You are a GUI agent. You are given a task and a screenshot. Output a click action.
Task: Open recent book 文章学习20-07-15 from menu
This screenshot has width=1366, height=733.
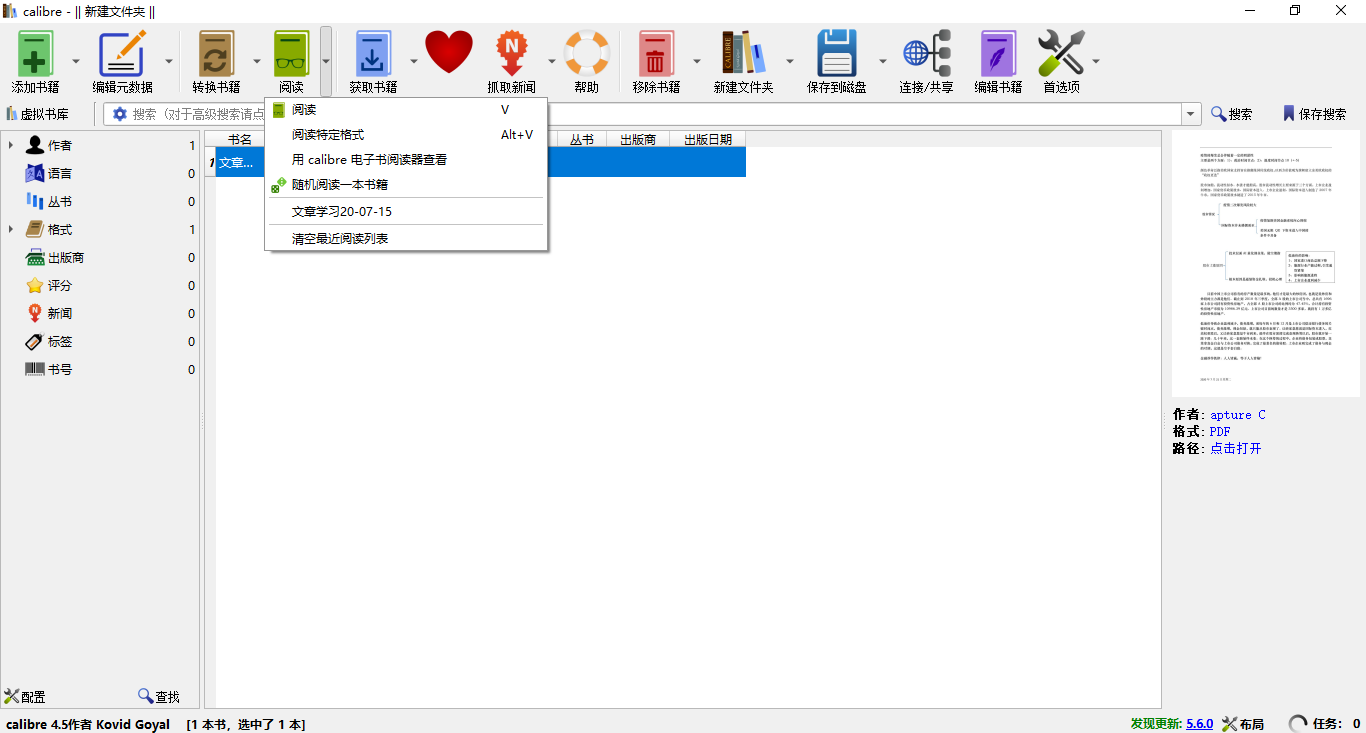click(406, 212)
